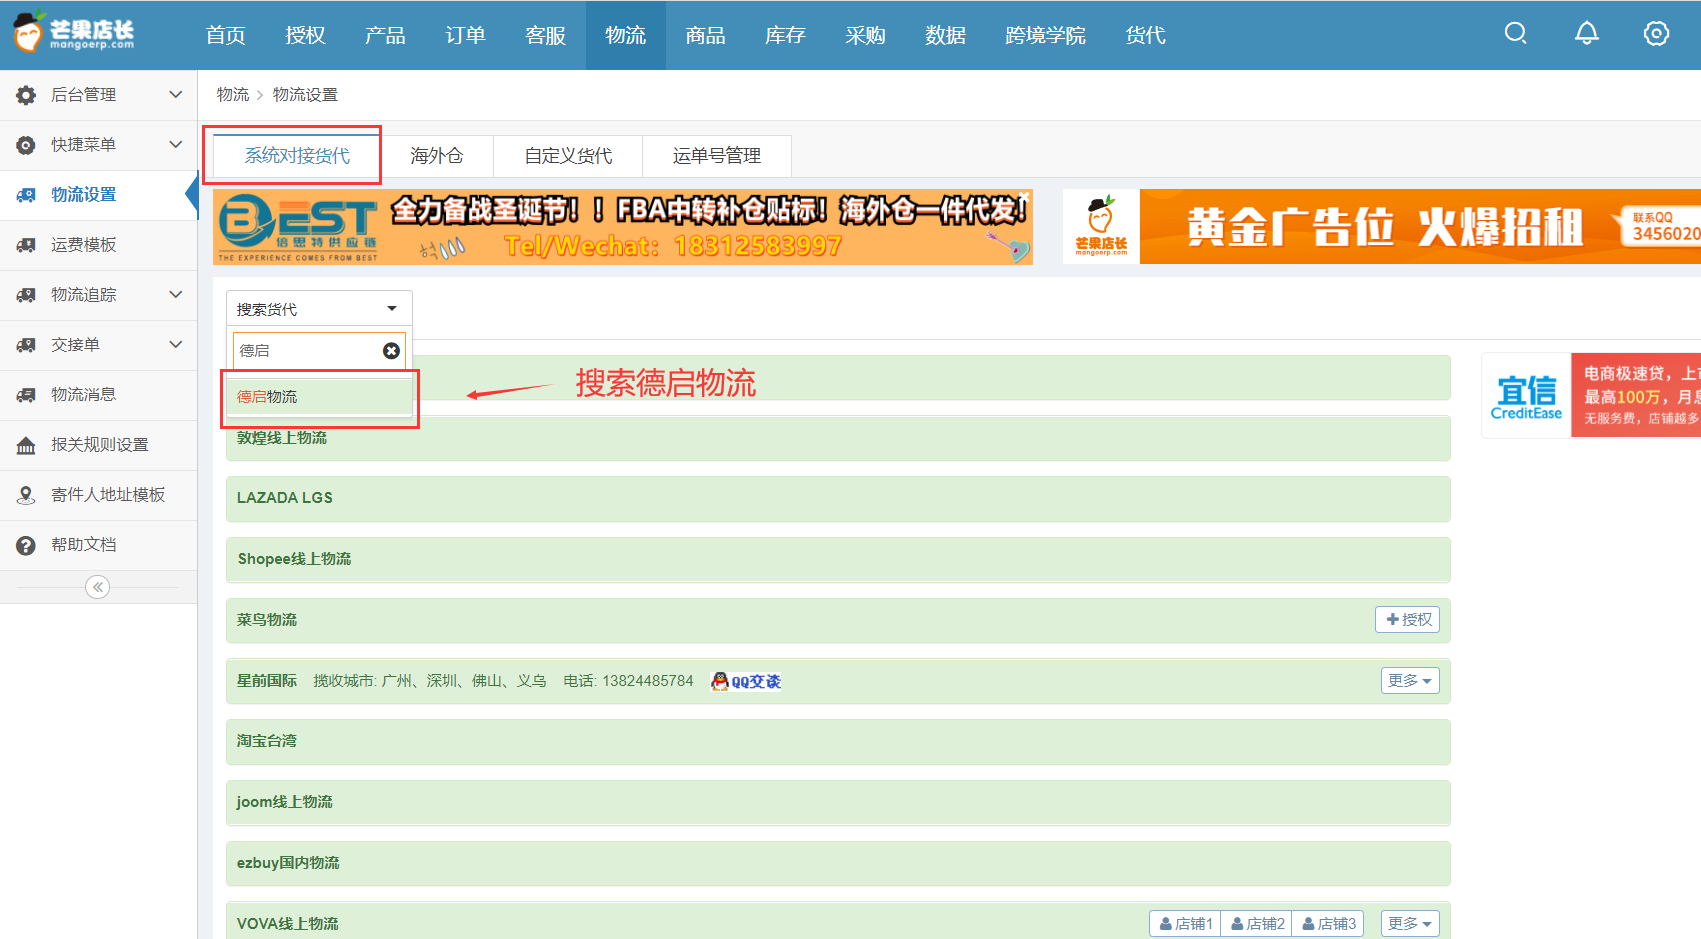This screenshot has height=939, width=1701.
Task: Expand the 后台管理 menu chevron
Action: [x=176, y=94]
